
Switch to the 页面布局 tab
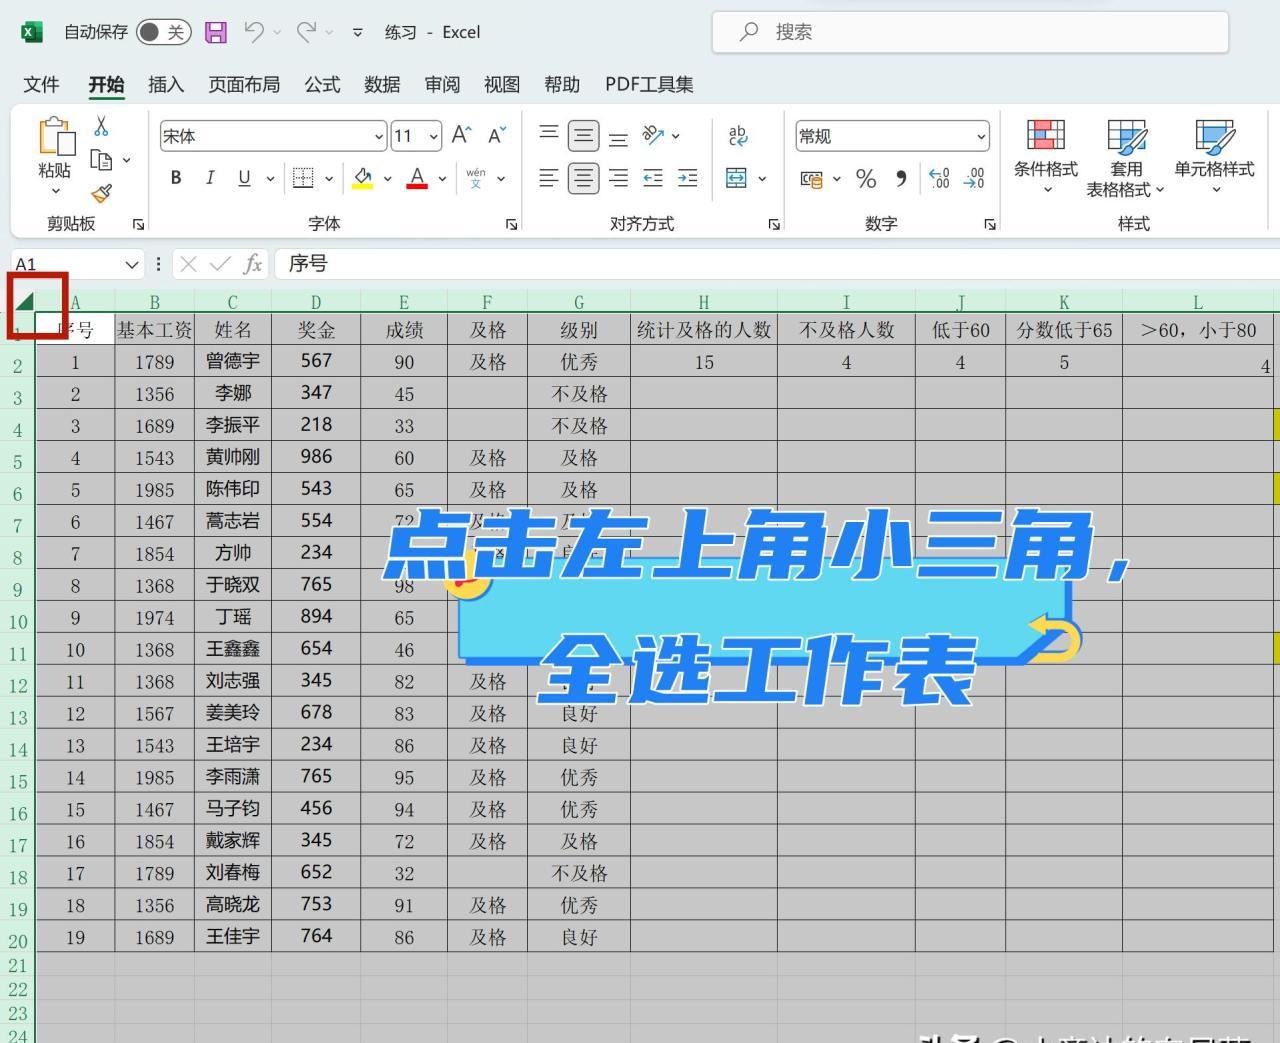pyautogui.click(x=244, y=84)
